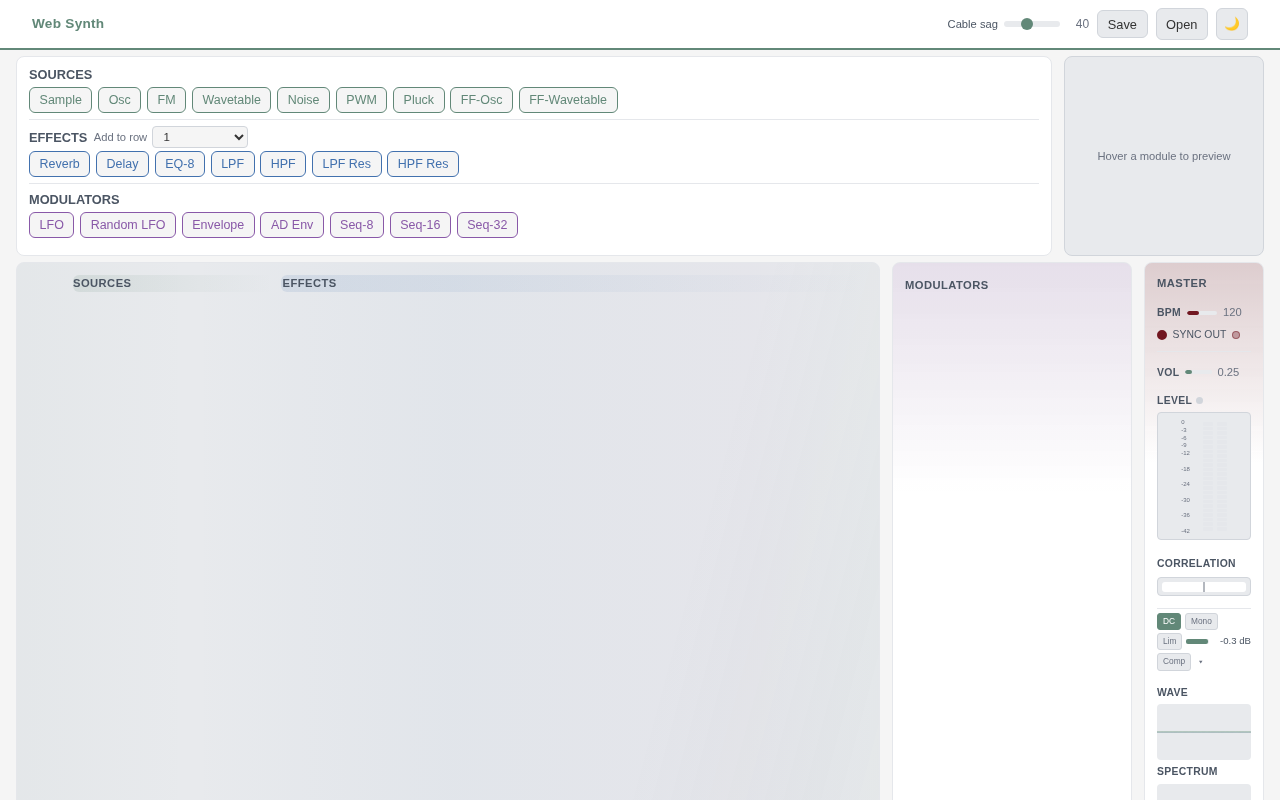The image size is (1280, 800).
Task: Expand compressor settings arrow
Action: 1201,662
